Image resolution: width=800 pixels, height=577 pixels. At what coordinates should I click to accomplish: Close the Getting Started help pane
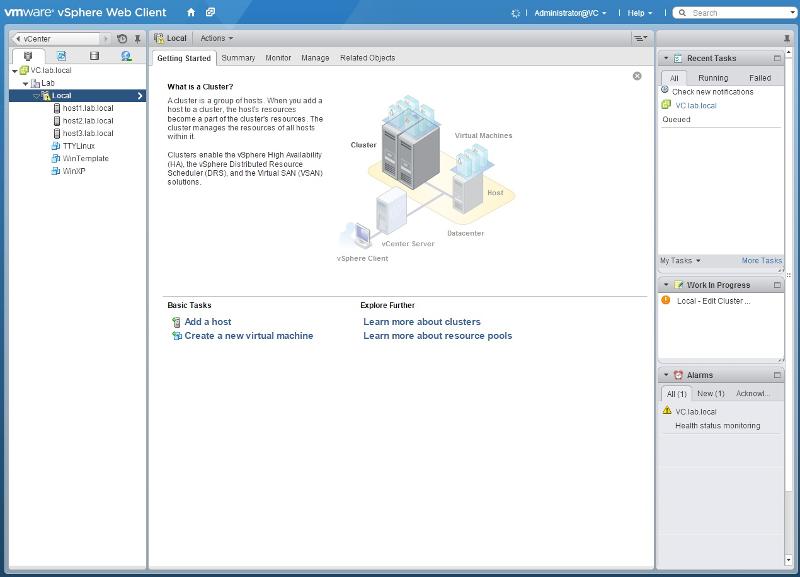[637, 76]
